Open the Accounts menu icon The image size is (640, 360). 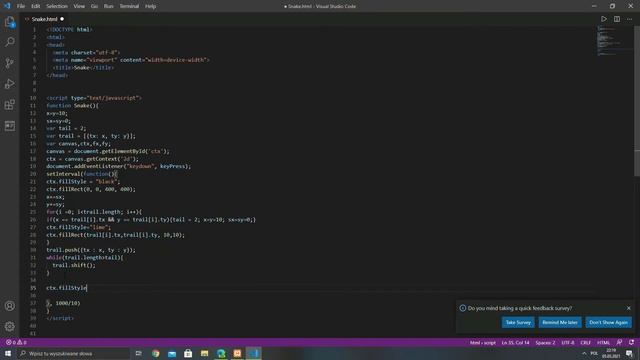coord(10,306)
